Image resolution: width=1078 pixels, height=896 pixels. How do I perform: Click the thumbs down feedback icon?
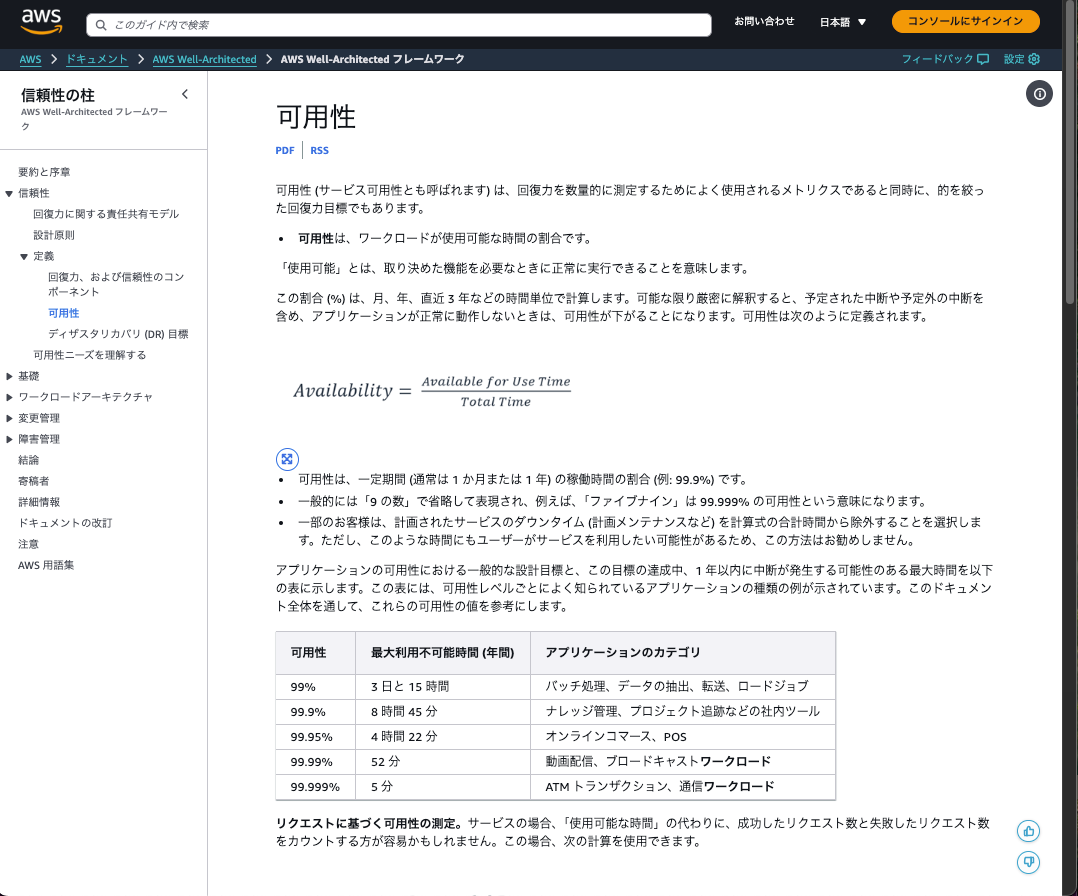(x=1028, y=862)
